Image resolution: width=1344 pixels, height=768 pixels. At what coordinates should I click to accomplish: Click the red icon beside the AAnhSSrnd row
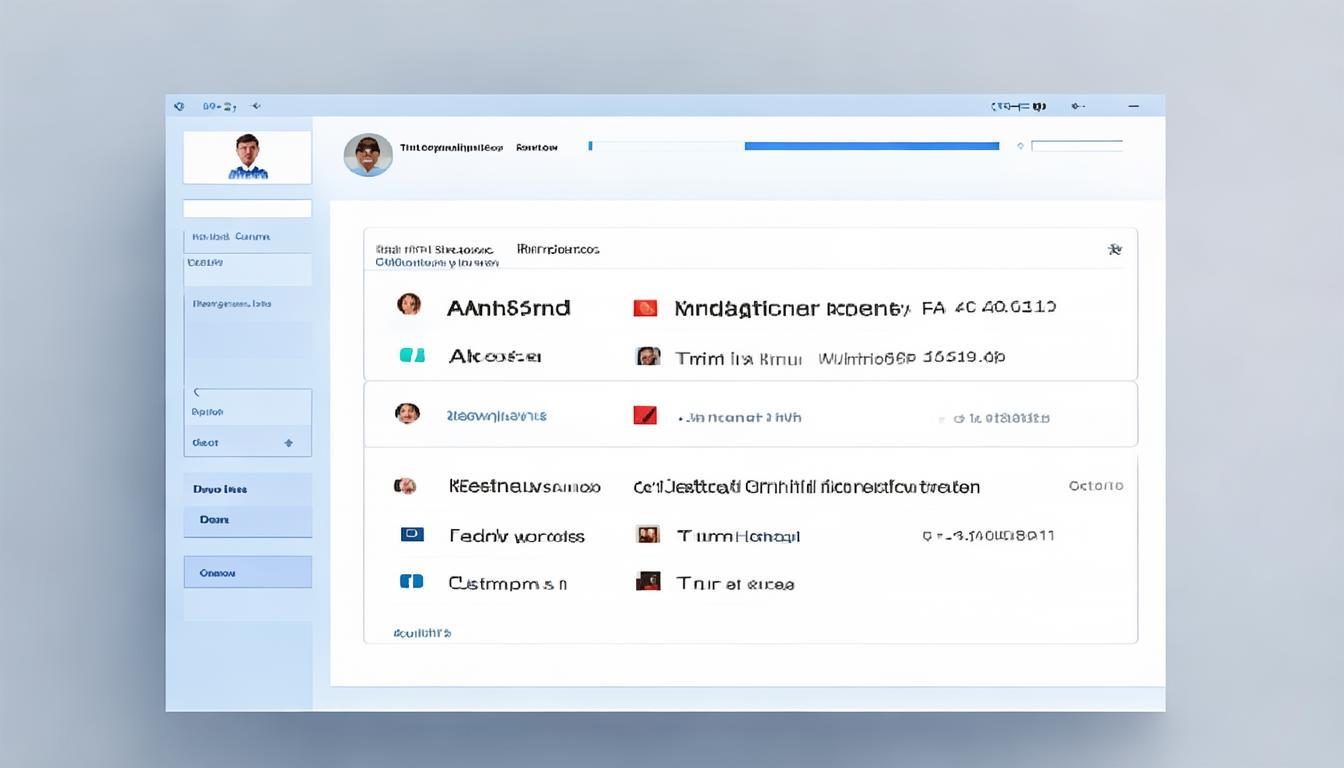pos(645,308)
